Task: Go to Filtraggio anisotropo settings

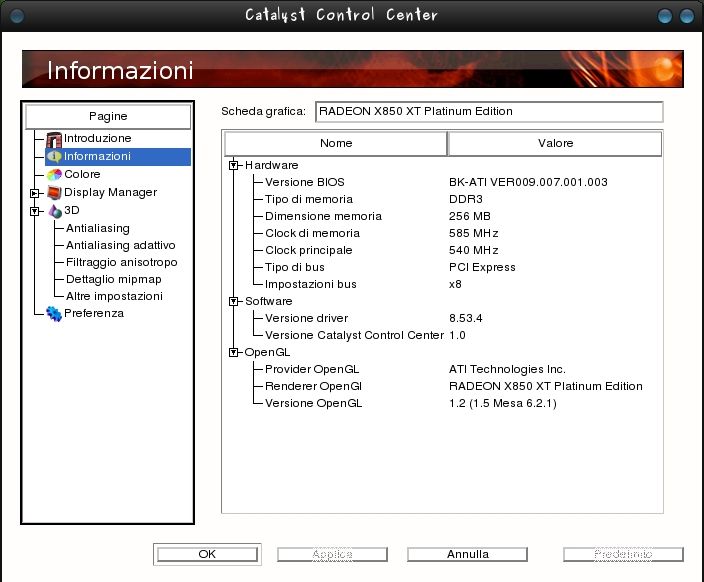Action: (x=121, y=263)
